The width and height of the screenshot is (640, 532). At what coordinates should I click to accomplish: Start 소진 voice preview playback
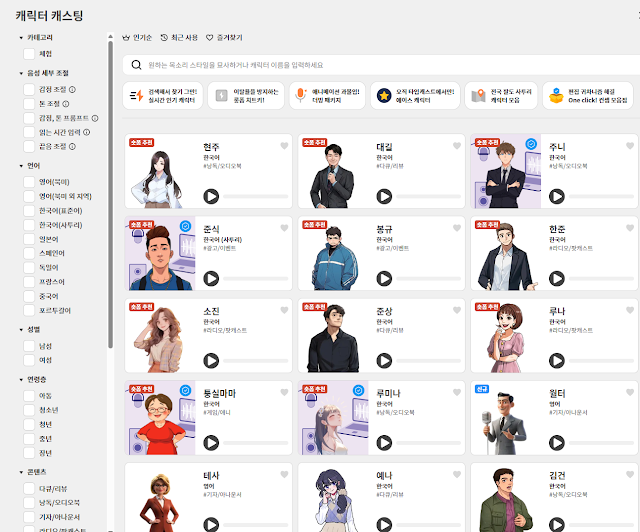pyautogui.click(x=211, y=361)
